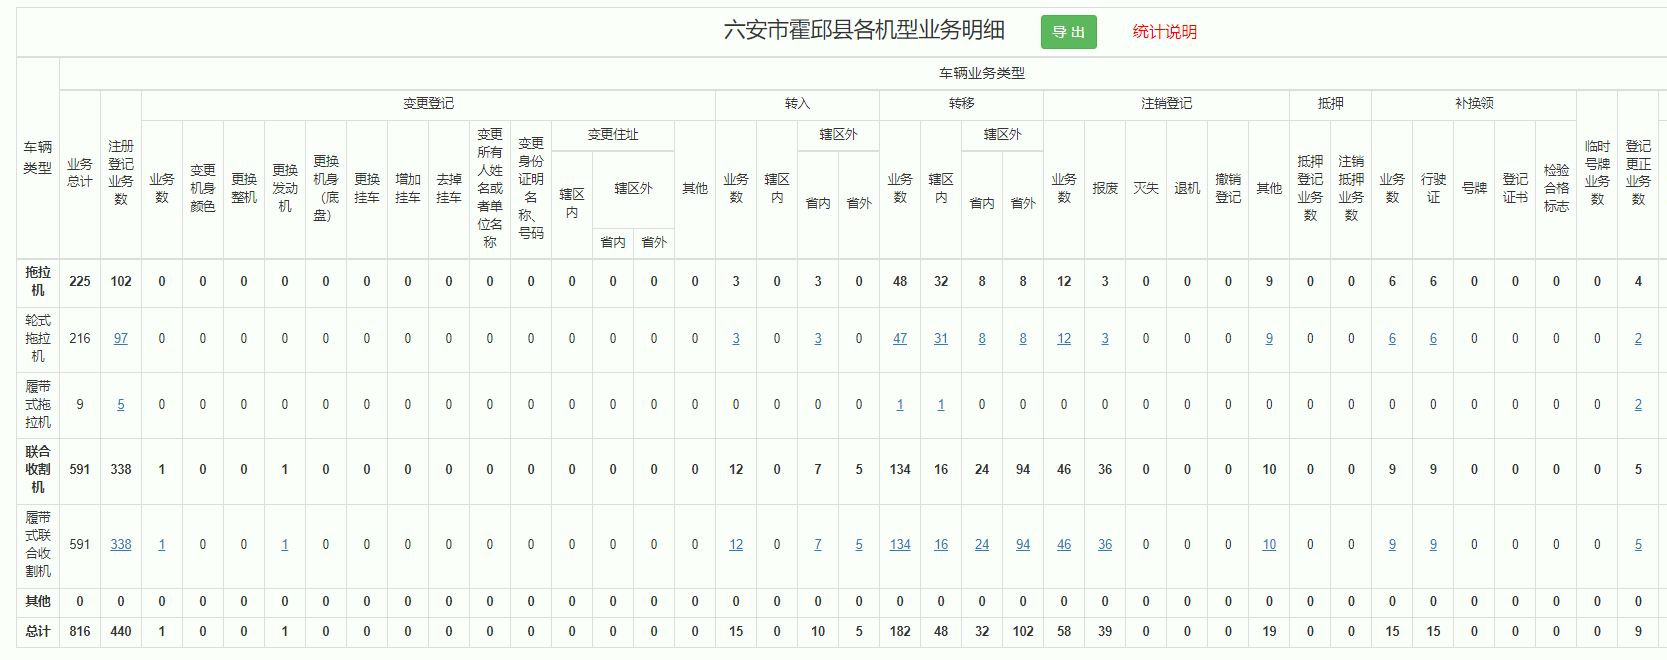Screen dimensions: 1667x660
Task: Click the green 导出 export button
Action: click(1068, 32)
